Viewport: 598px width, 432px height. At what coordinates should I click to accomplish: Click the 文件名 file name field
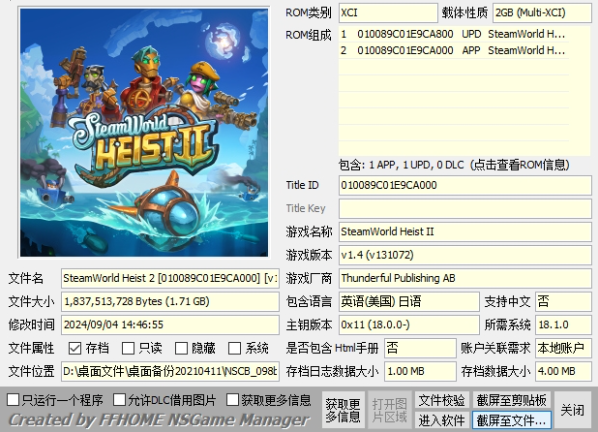pos(170,278)
